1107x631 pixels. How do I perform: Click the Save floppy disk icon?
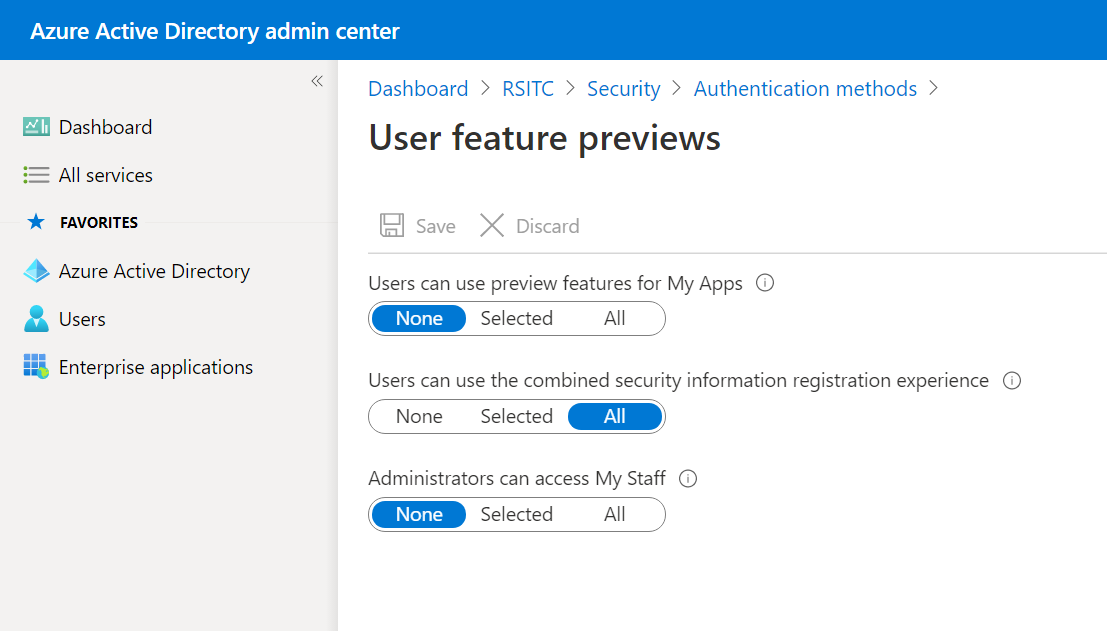coord(392,226)
